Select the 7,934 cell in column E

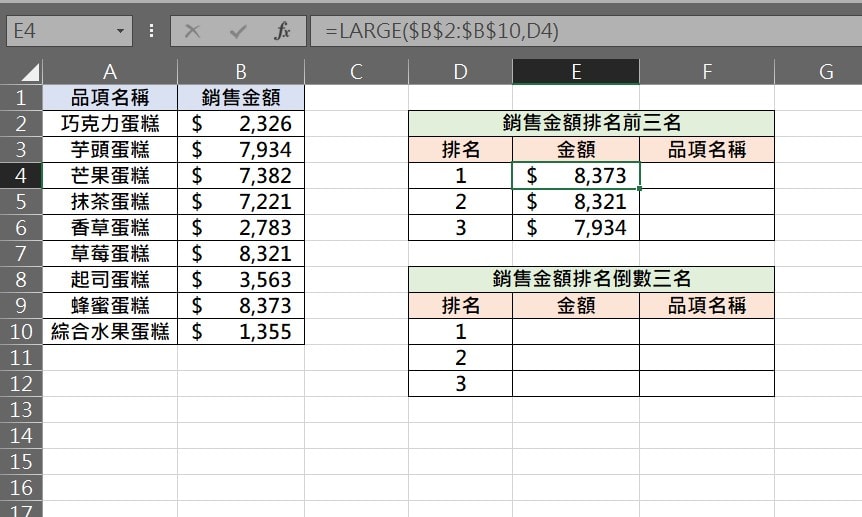[x=576, y=228]
